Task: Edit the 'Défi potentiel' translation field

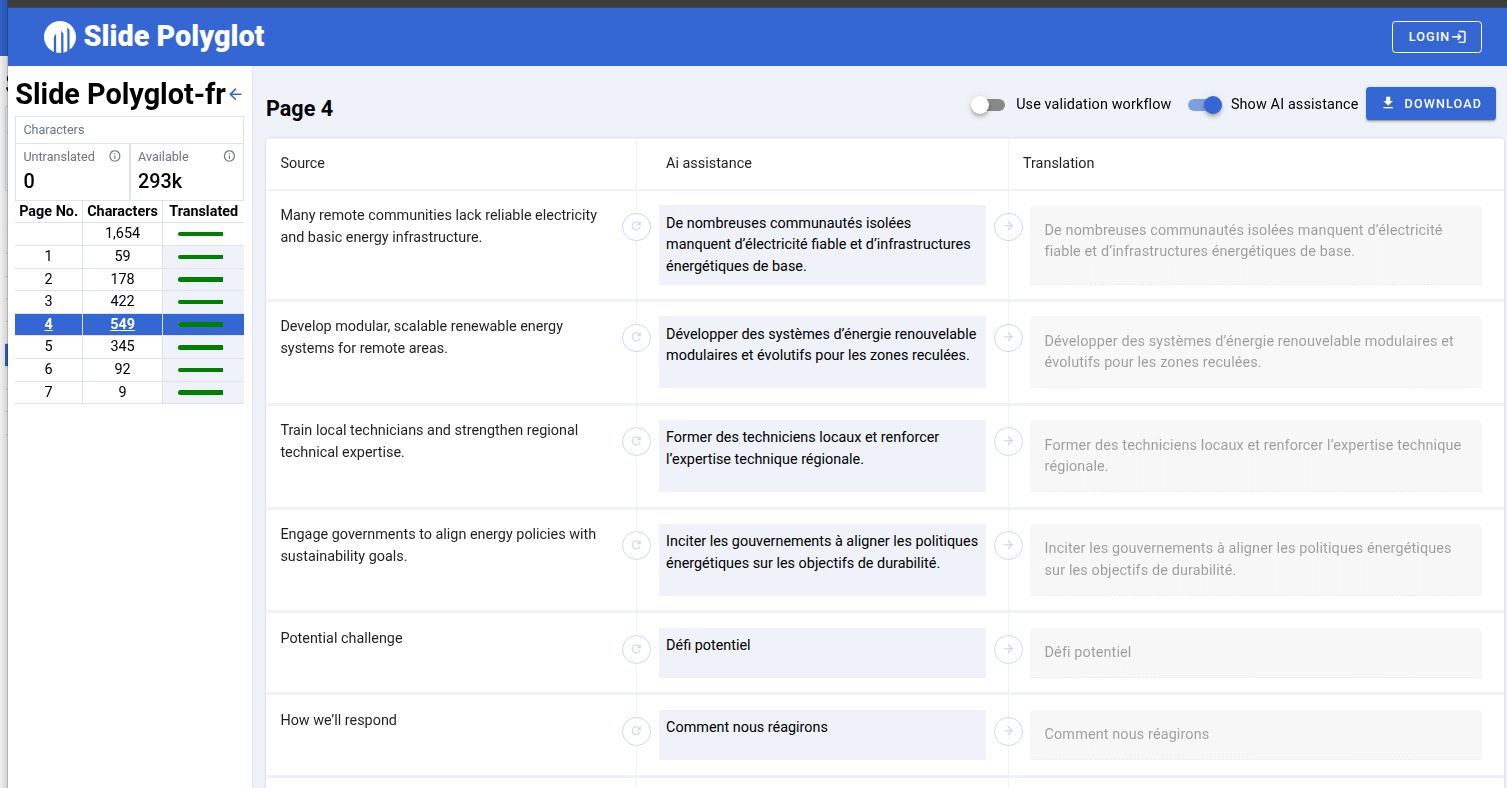Action: click(1255, 652)
